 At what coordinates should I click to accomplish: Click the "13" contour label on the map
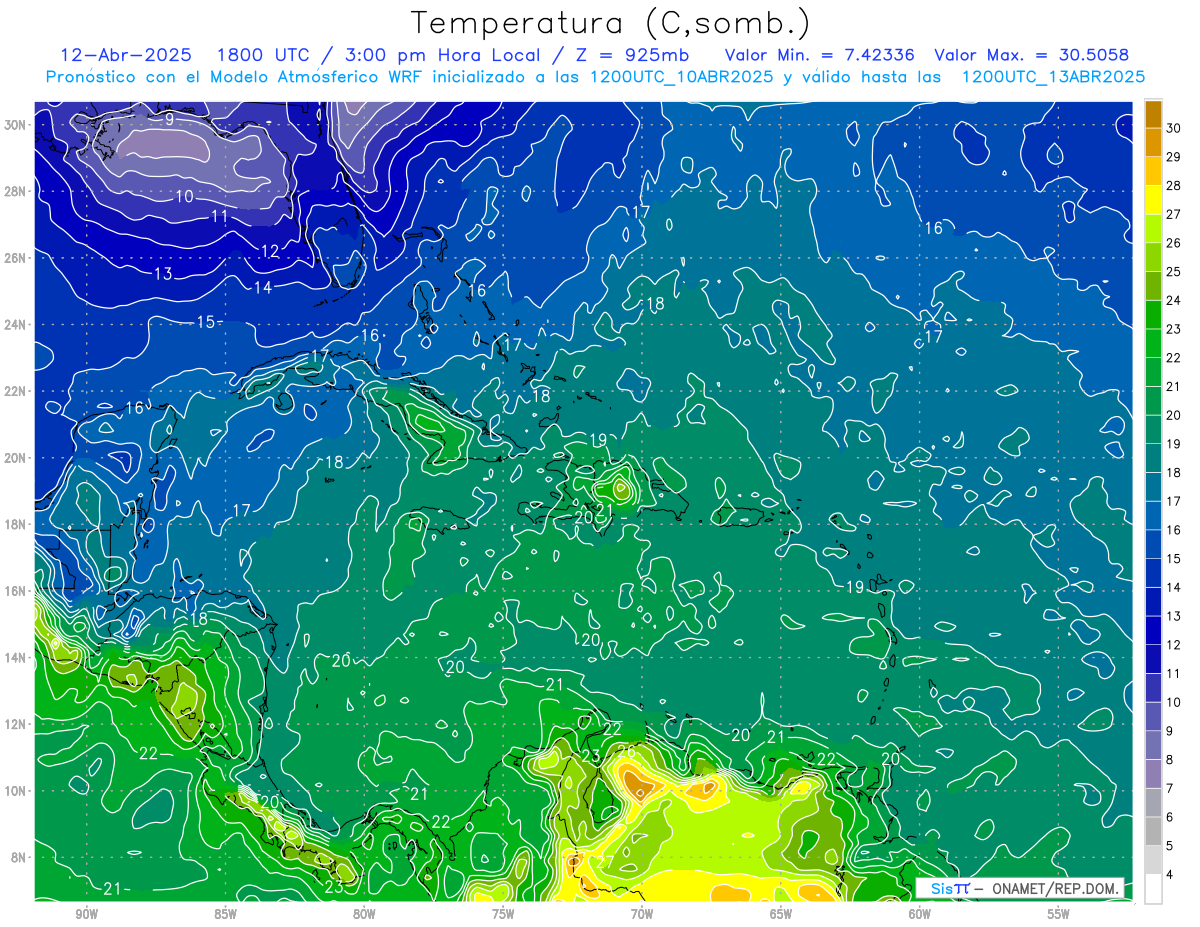click(163, 273)
